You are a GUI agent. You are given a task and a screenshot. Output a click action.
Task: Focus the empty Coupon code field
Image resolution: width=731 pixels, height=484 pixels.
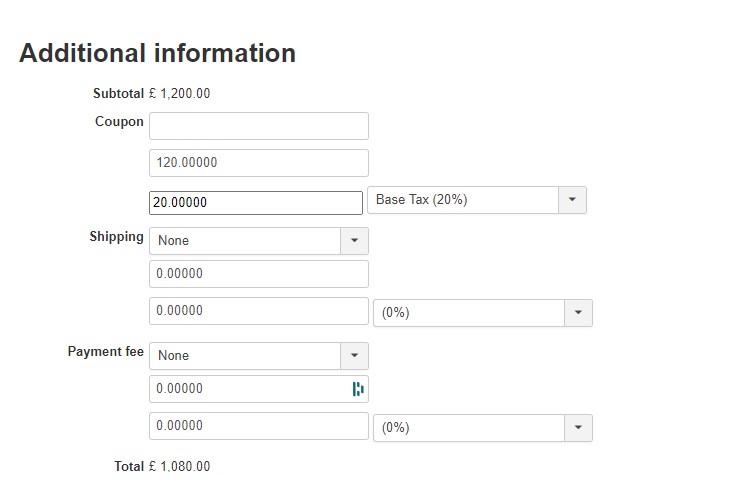pyautogui.click(x=258, y=126)
